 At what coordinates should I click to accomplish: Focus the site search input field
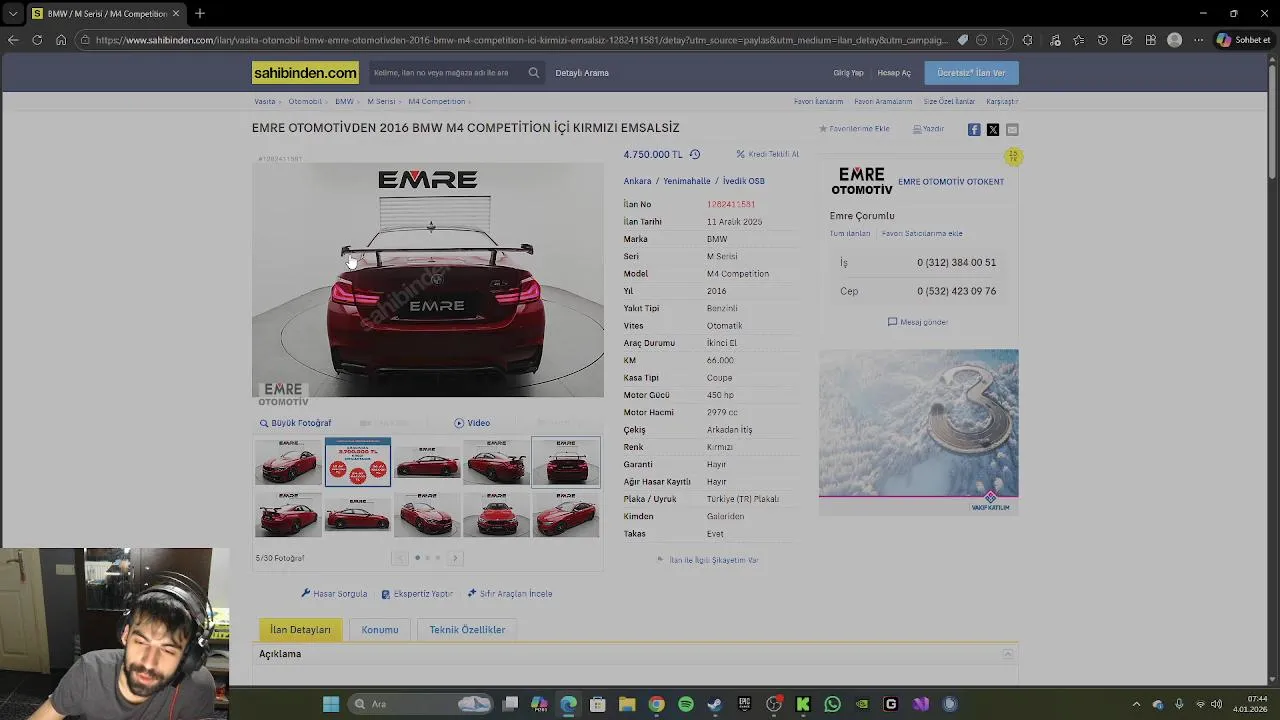(x=446, y=73)
